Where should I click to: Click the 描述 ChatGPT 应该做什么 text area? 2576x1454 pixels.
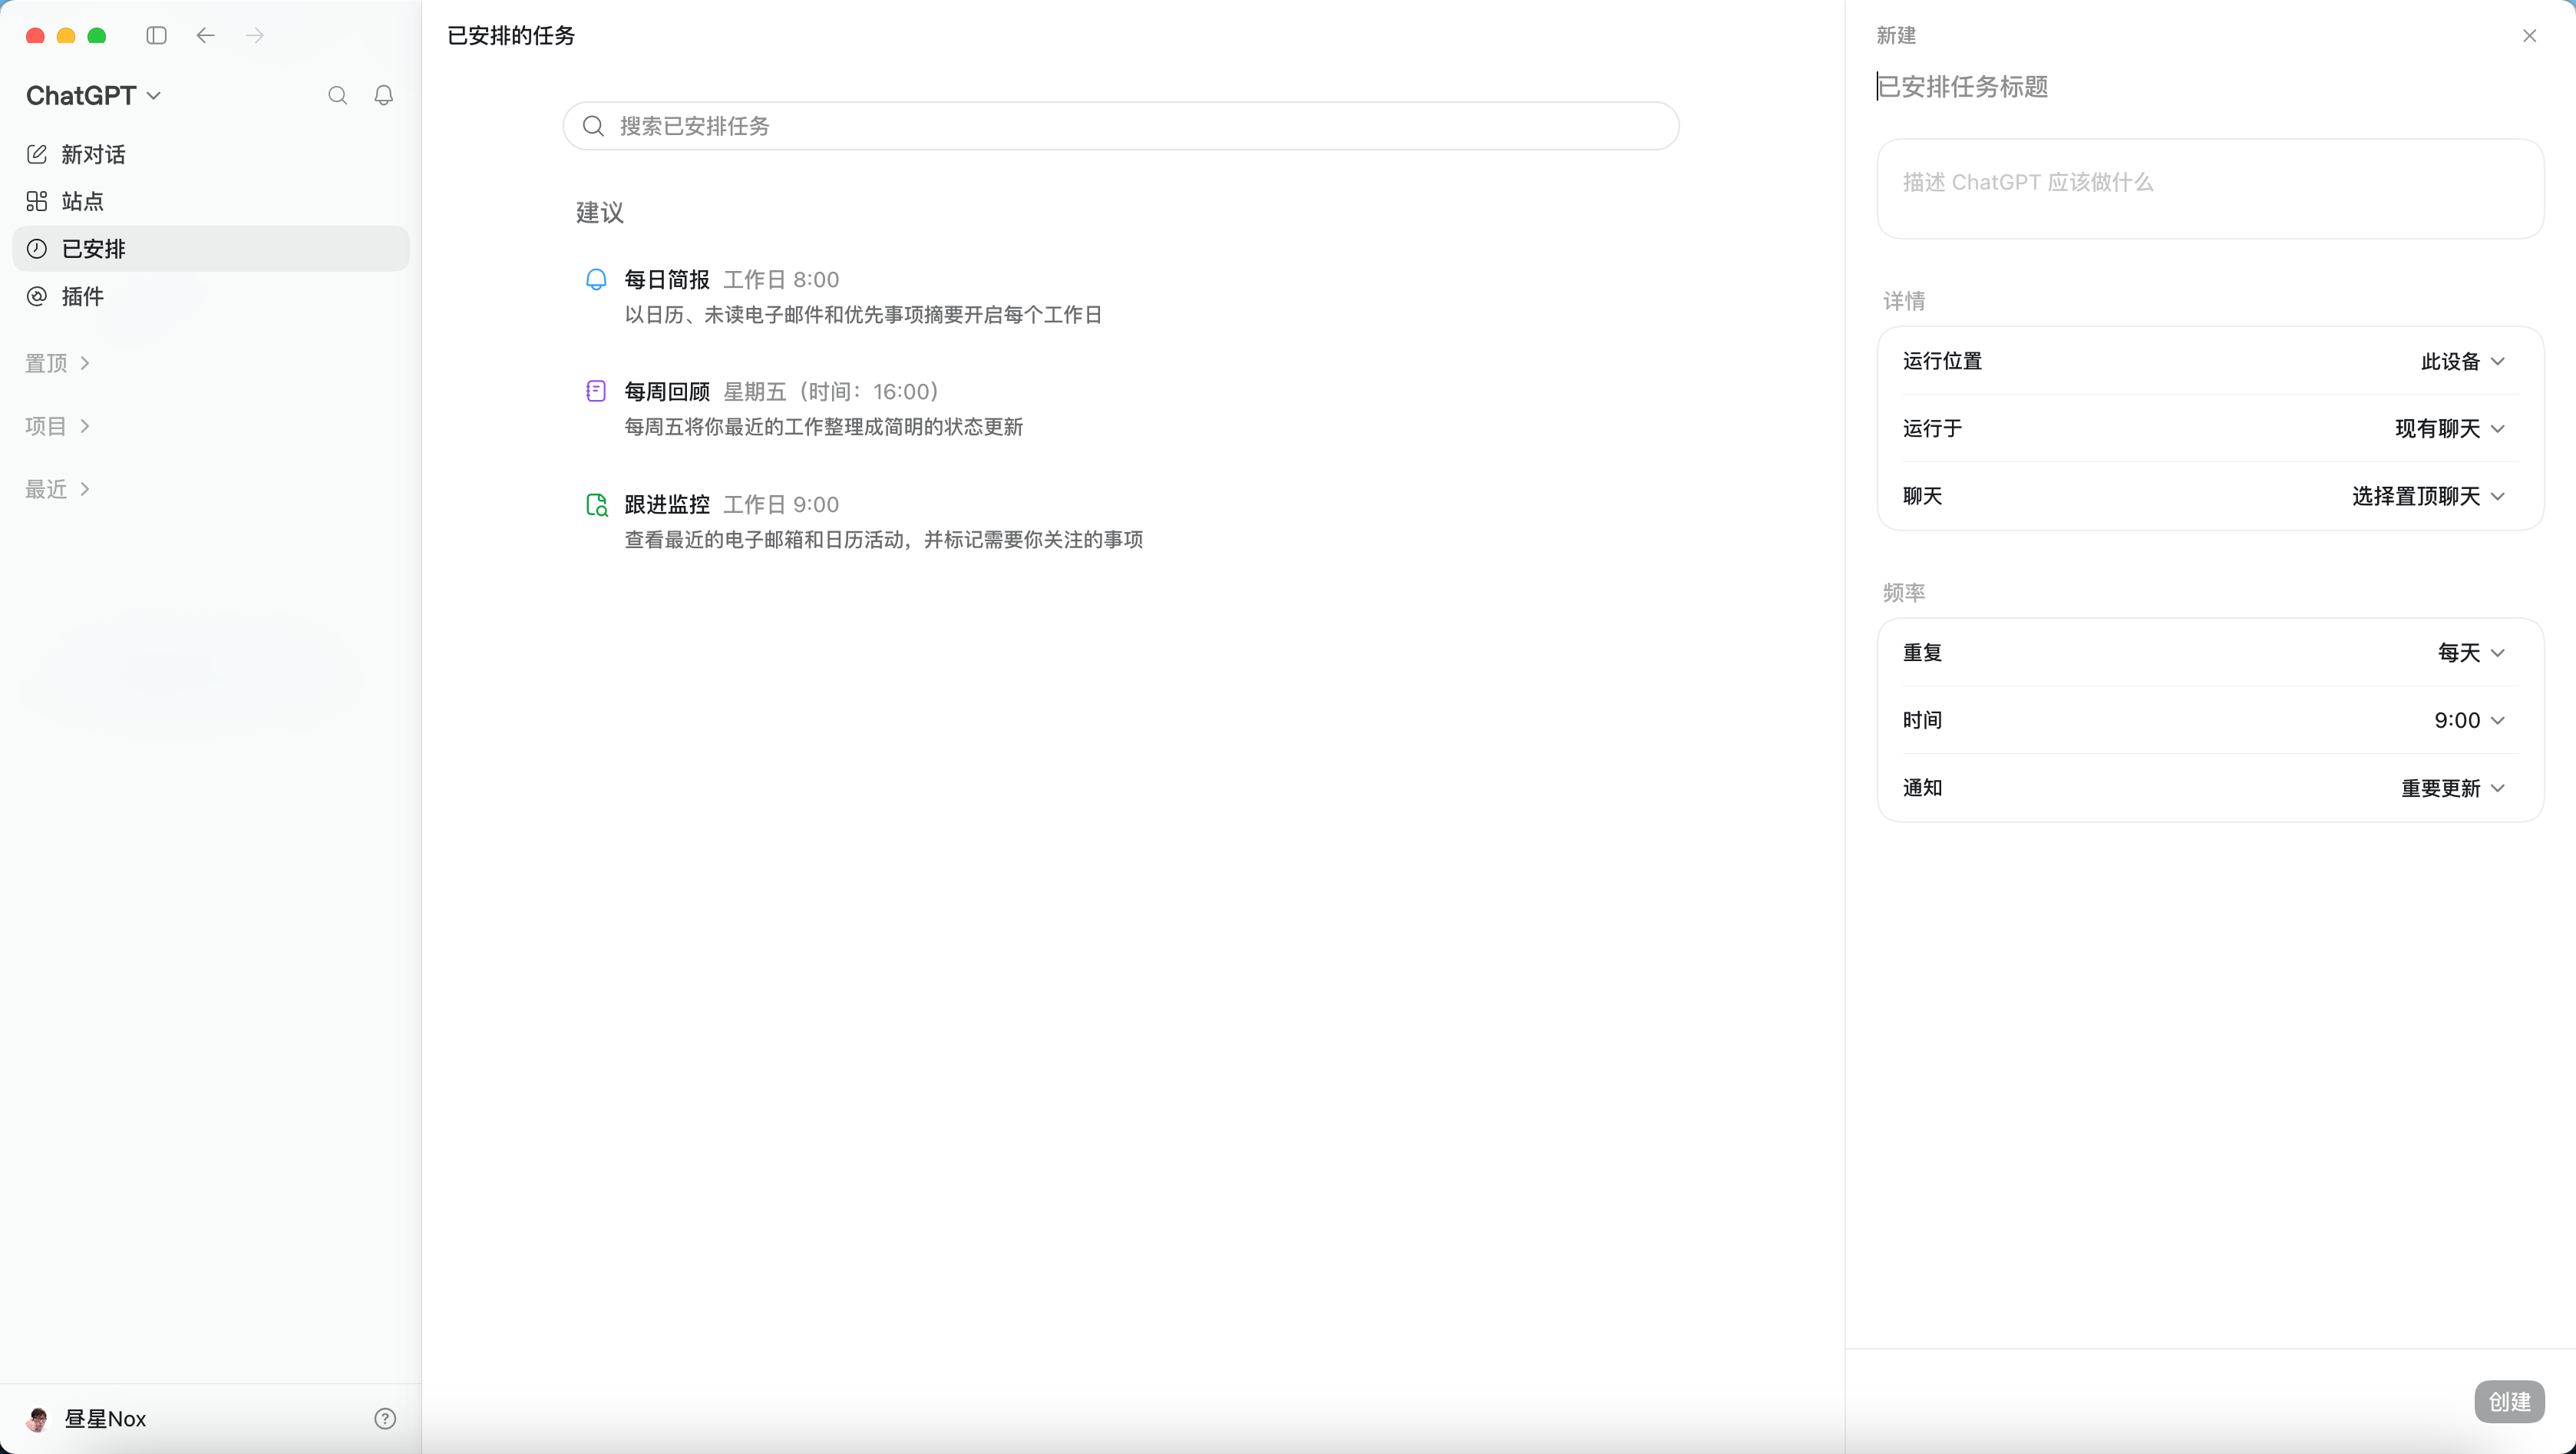2210,189
